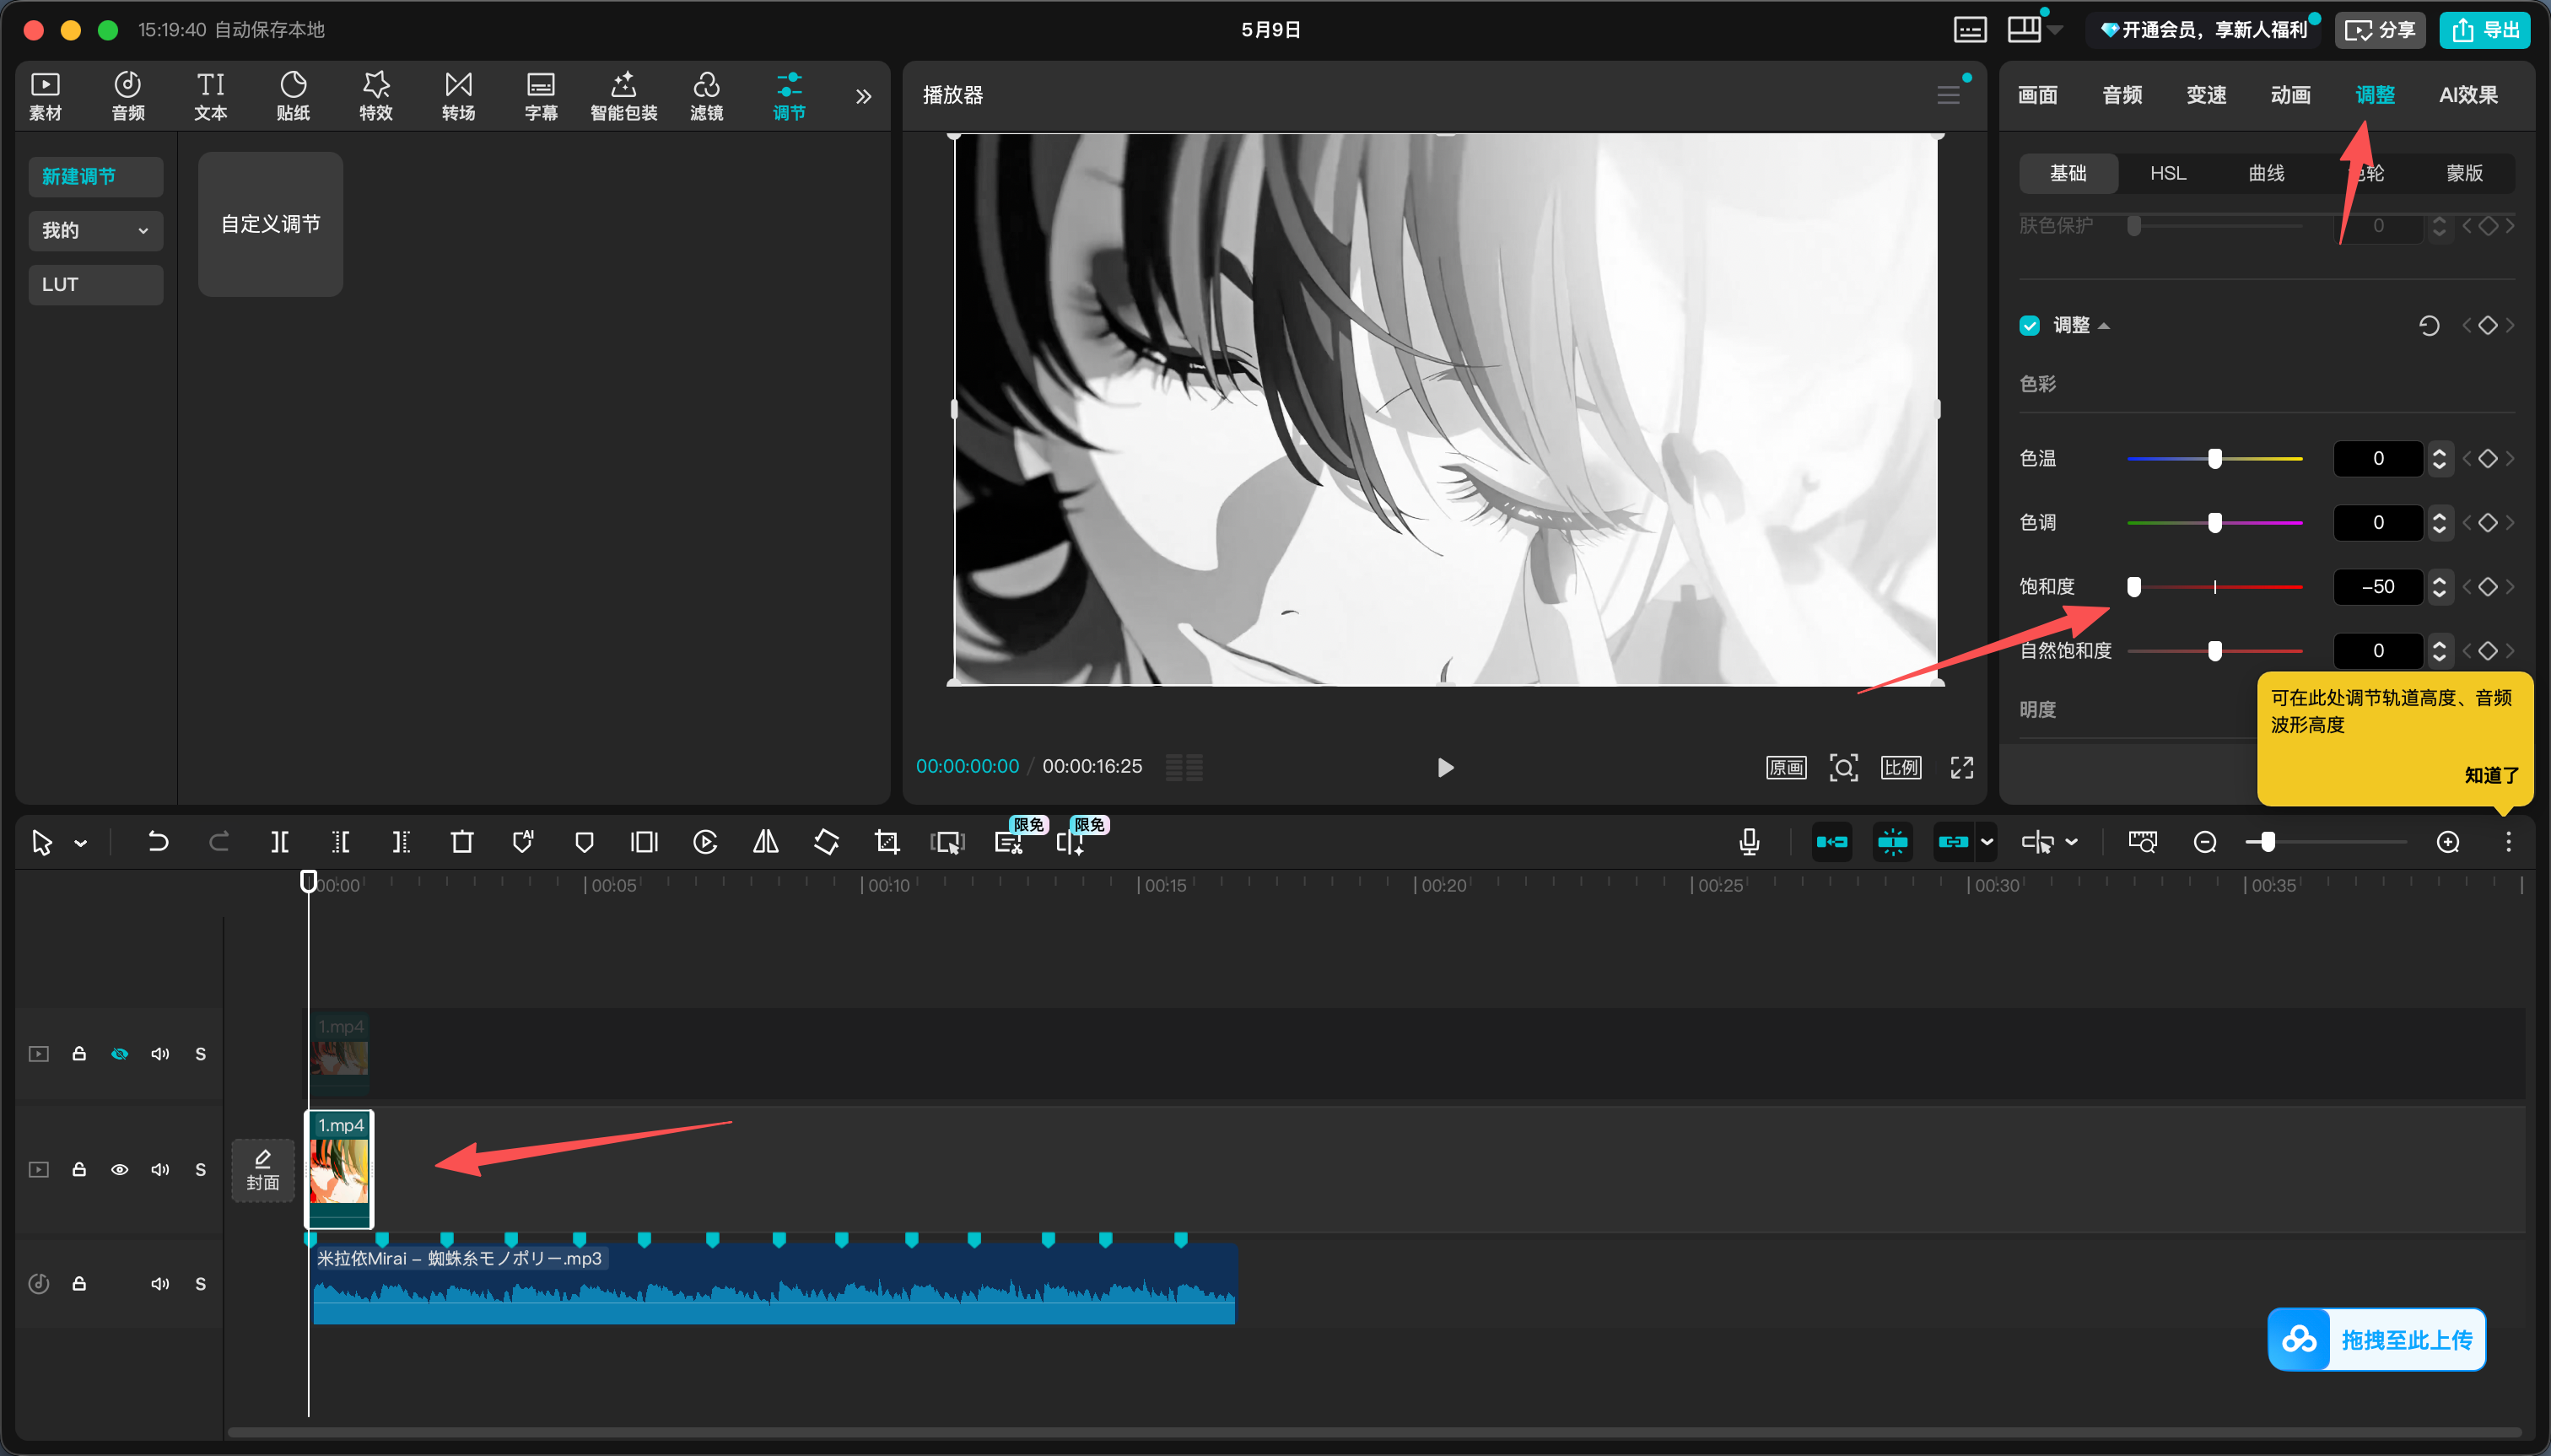Click the mirror flip tool
This screenshot has height=1456, width=2551.
tap(766, 842)
